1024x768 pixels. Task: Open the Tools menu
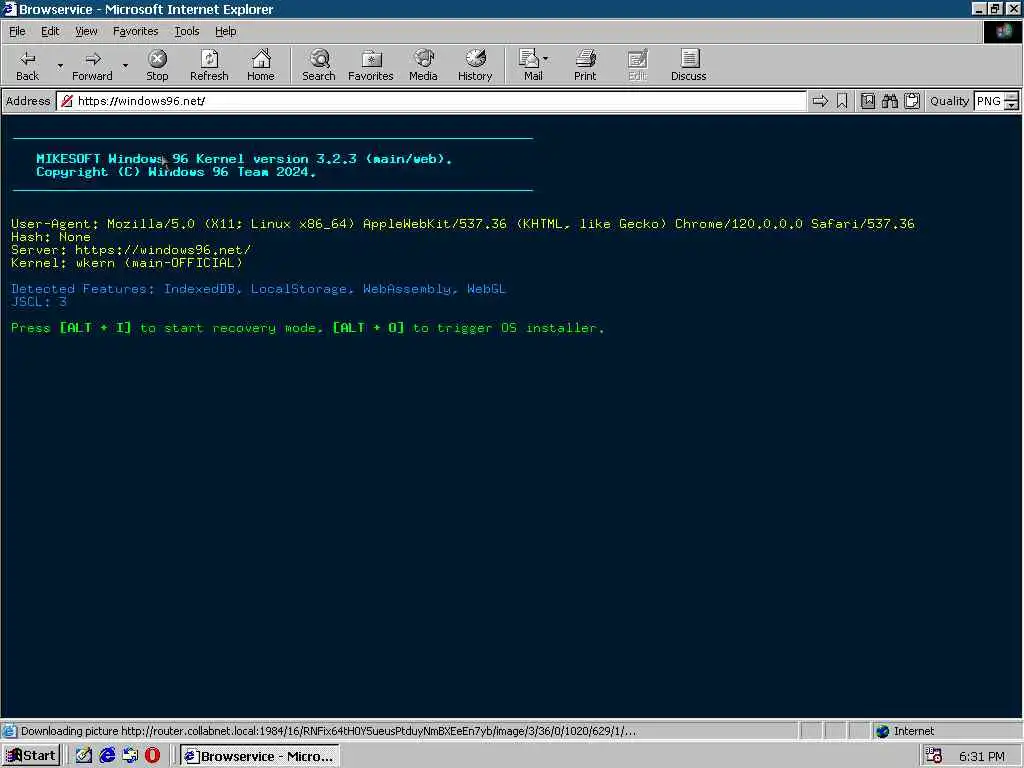point(187,31)
